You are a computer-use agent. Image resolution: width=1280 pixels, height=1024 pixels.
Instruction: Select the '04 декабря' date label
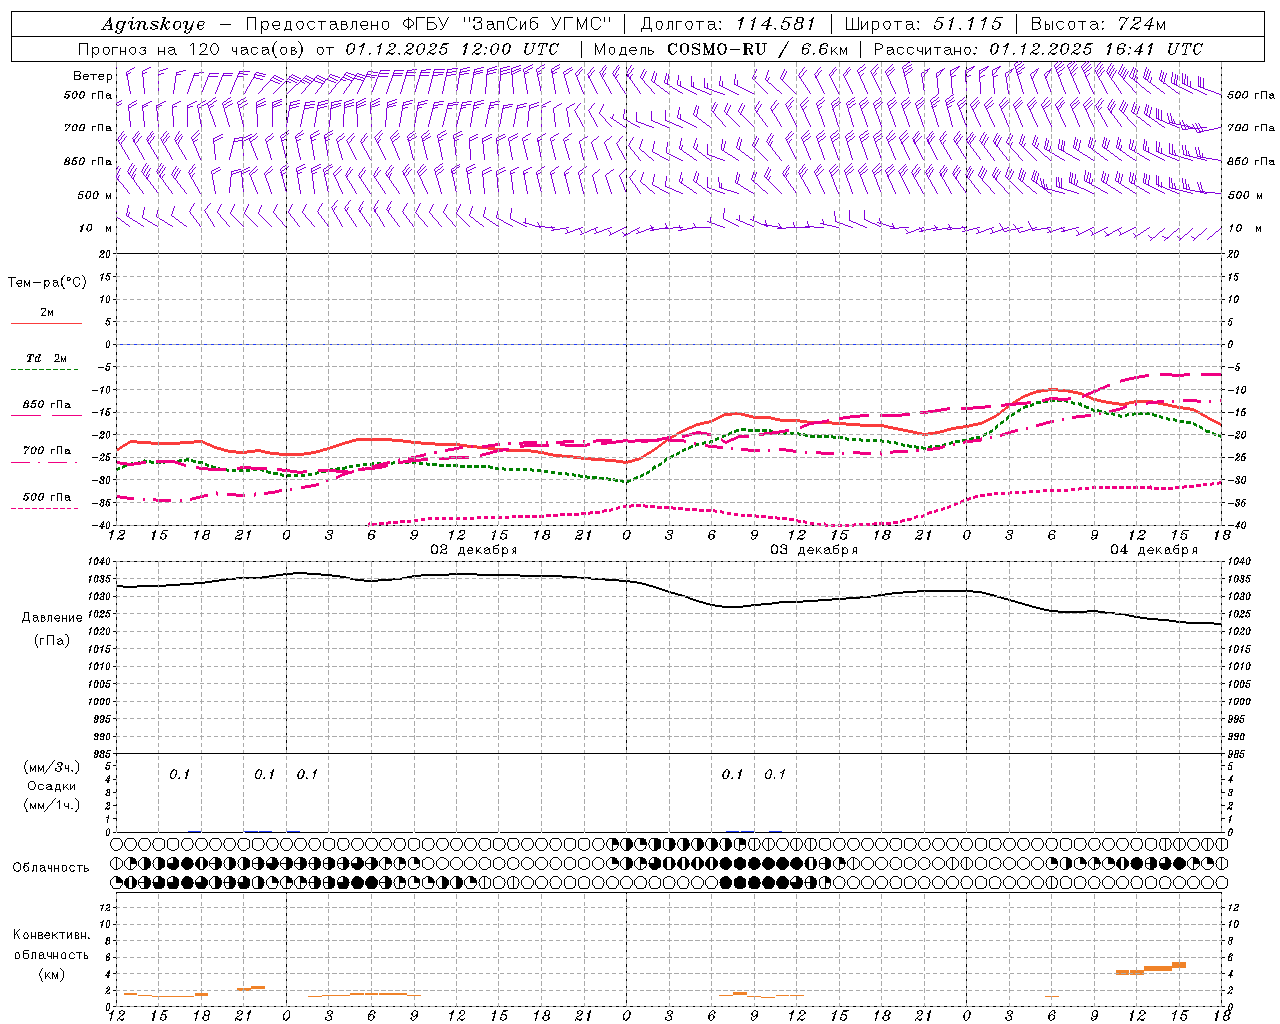(1154, 550)
